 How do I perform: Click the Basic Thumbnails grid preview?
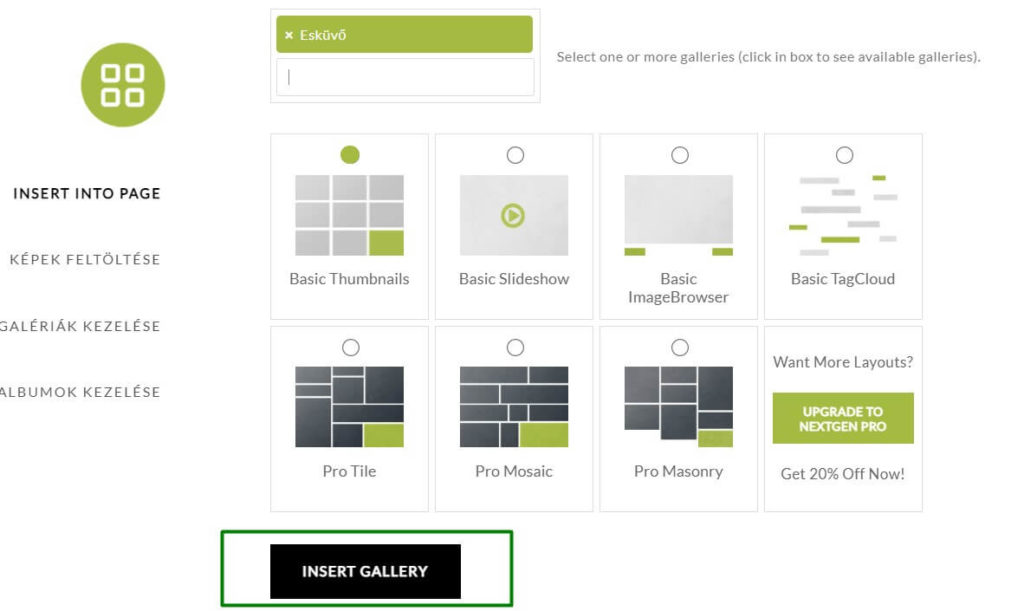(349, 215)
